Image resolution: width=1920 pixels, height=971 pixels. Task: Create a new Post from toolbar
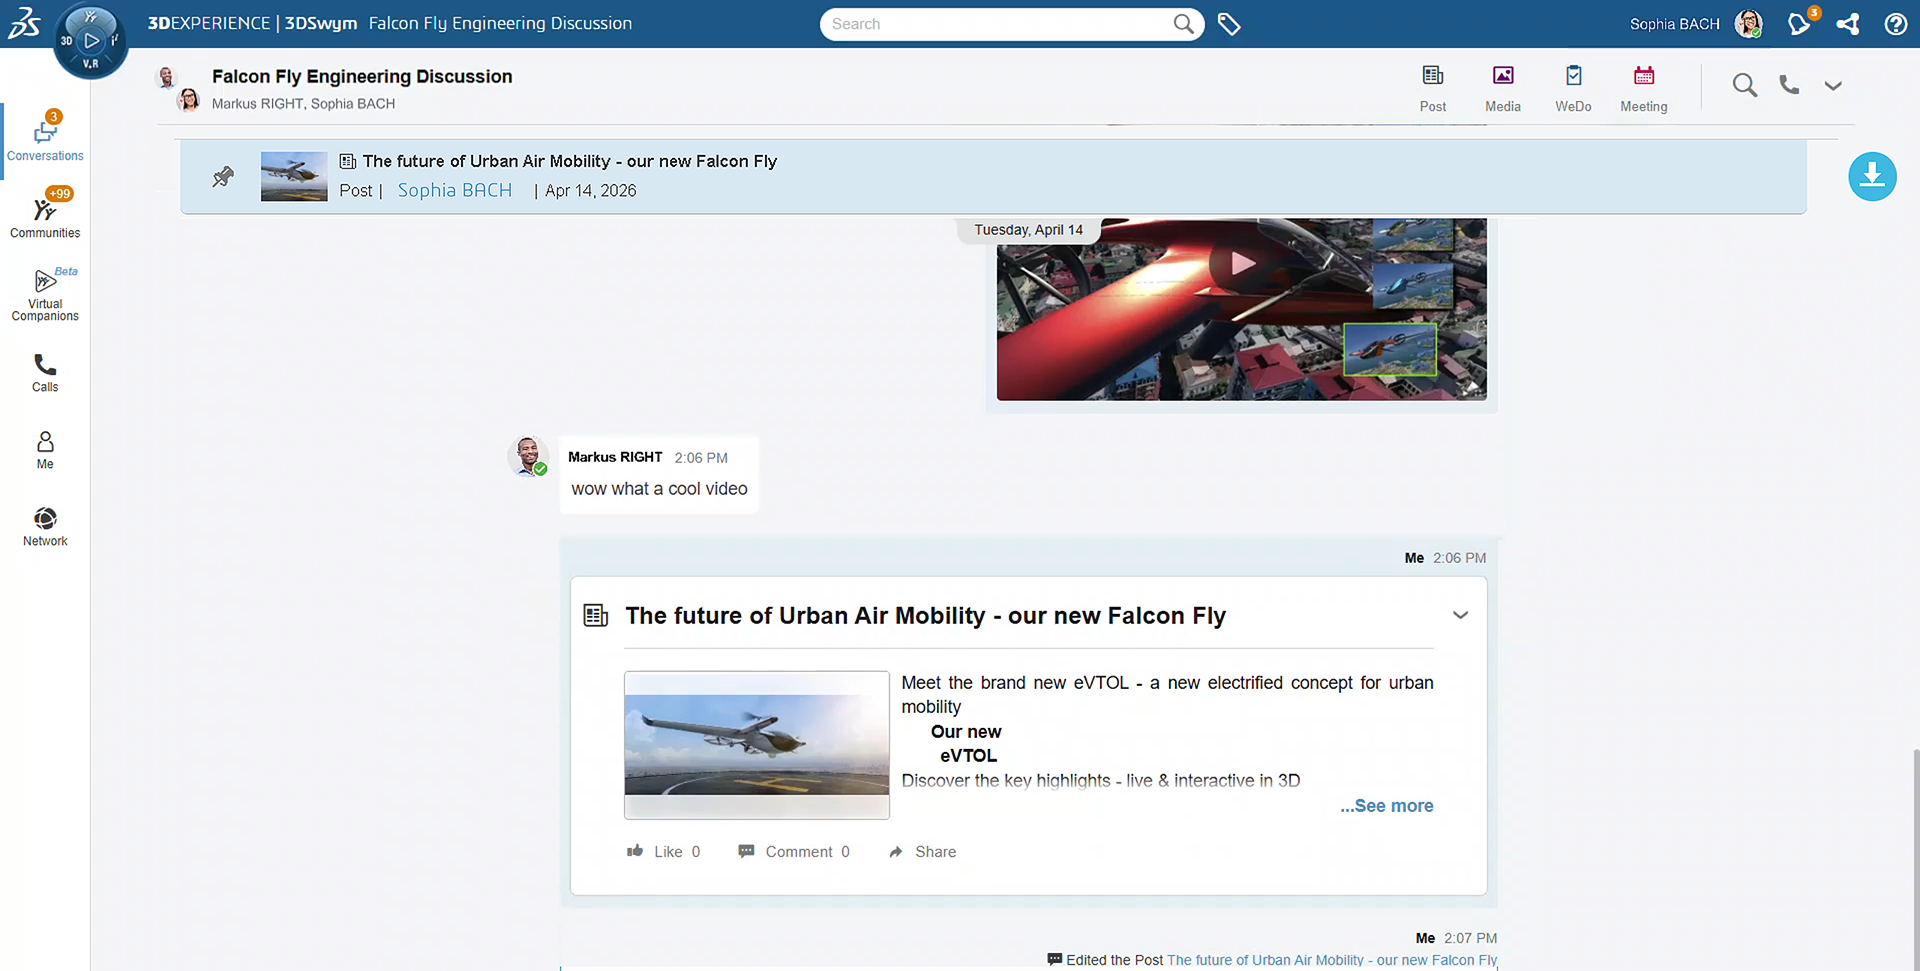point(1433,88)
